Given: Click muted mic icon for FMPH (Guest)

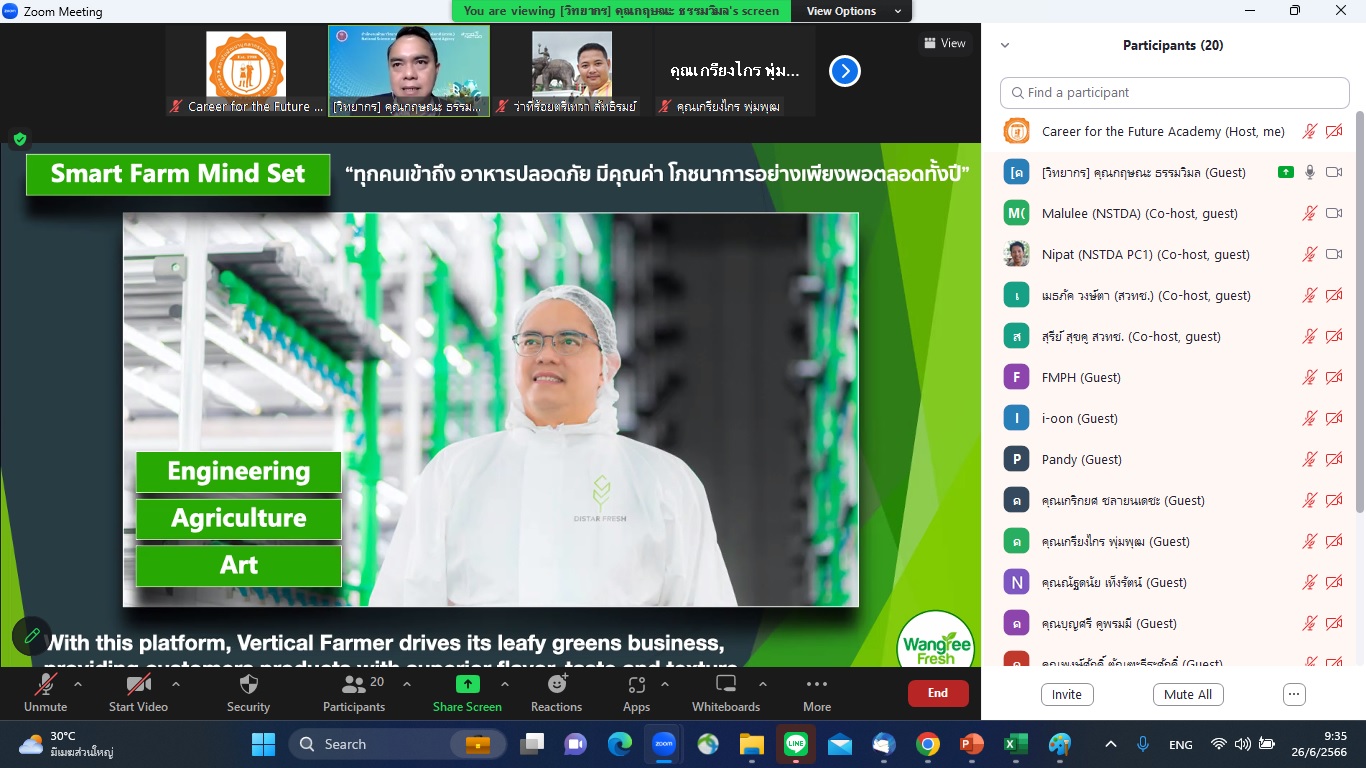Looking at the screenshot, I should [x=1309, y=377].
